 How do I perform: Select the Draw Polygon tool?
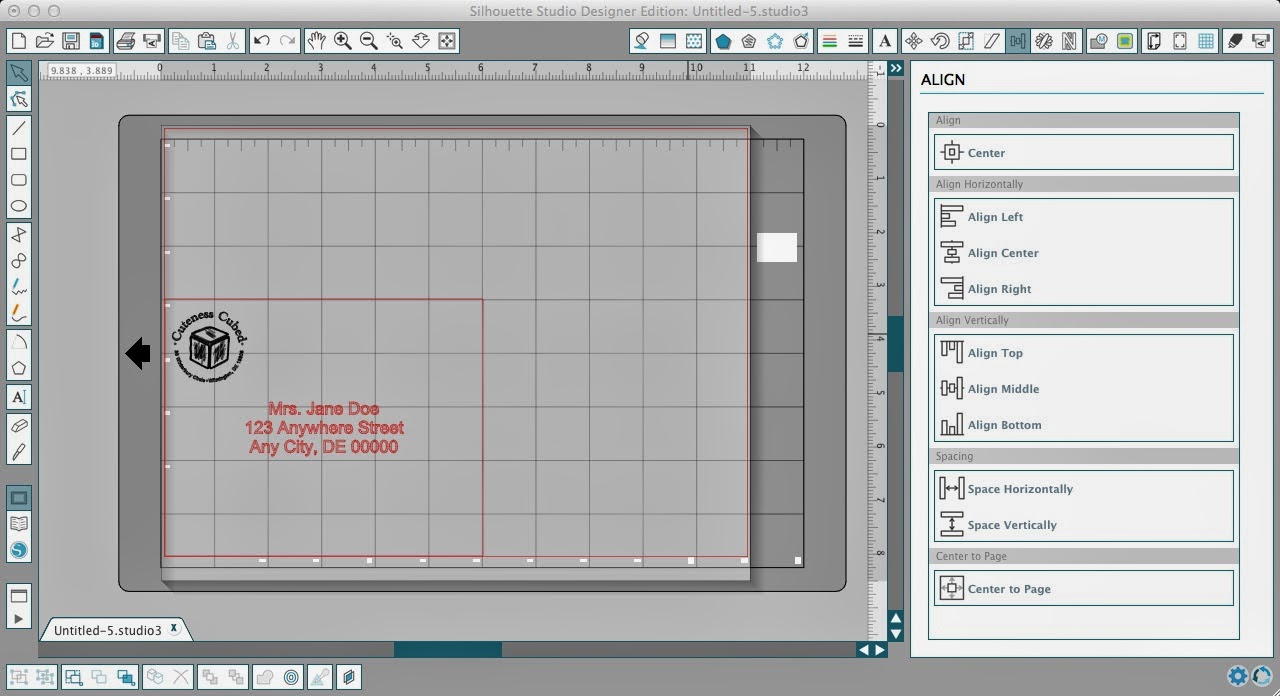tap(18, 235)
